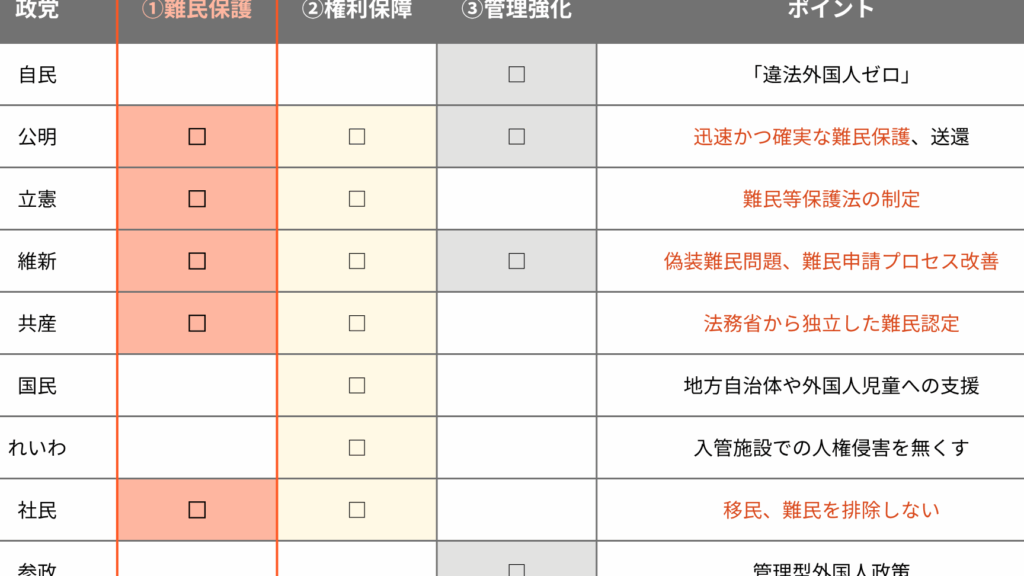1024x576 pixels.
Task: Open the 法務省から独立した難民認定 text
Action: pyautogui.click(x=831, y=323)
